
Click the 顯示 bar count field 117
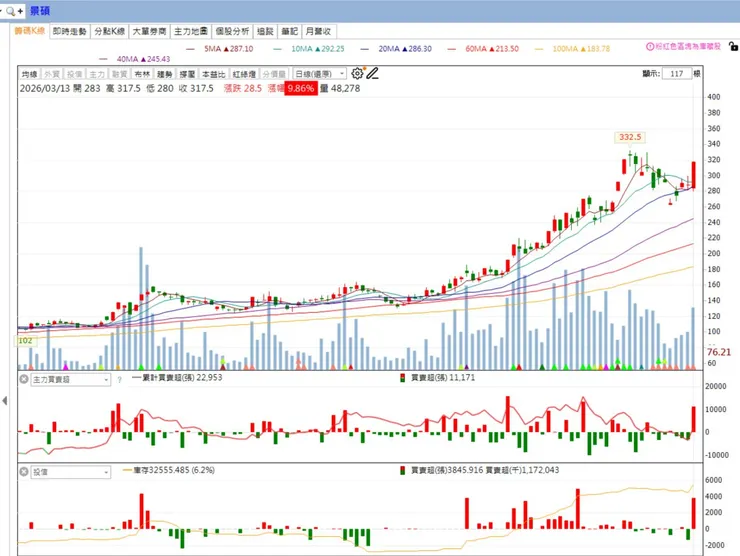pos(677,74)
